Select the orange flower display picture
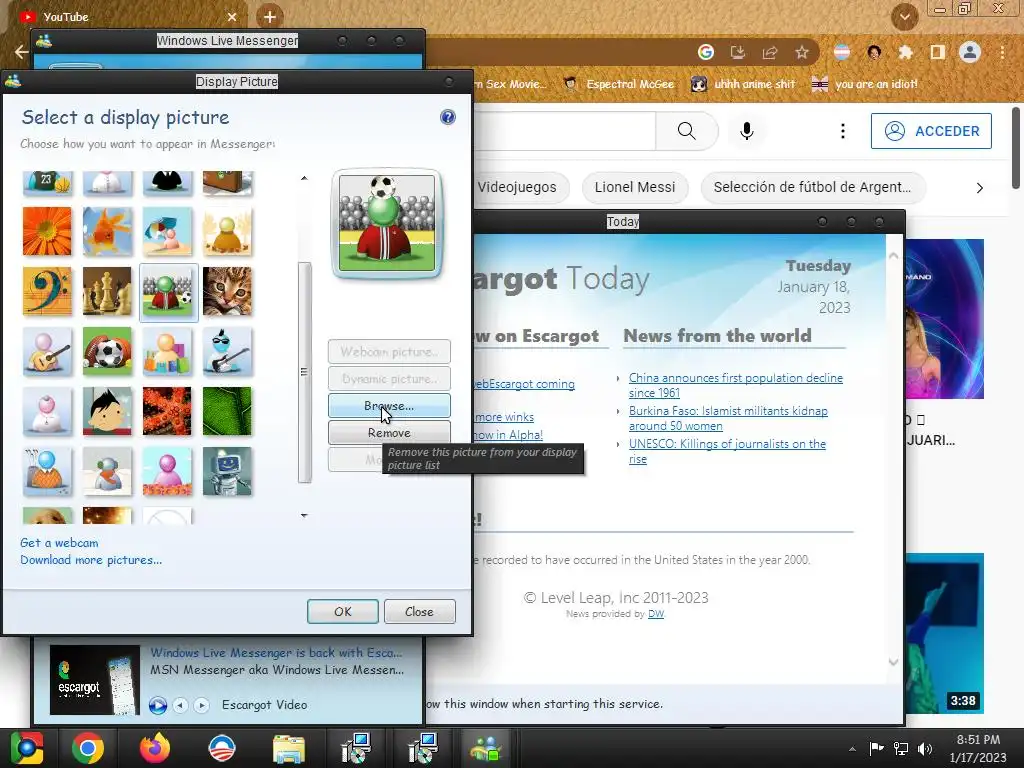Screen dimensions: 1024x768 click(x=47, y=231)
